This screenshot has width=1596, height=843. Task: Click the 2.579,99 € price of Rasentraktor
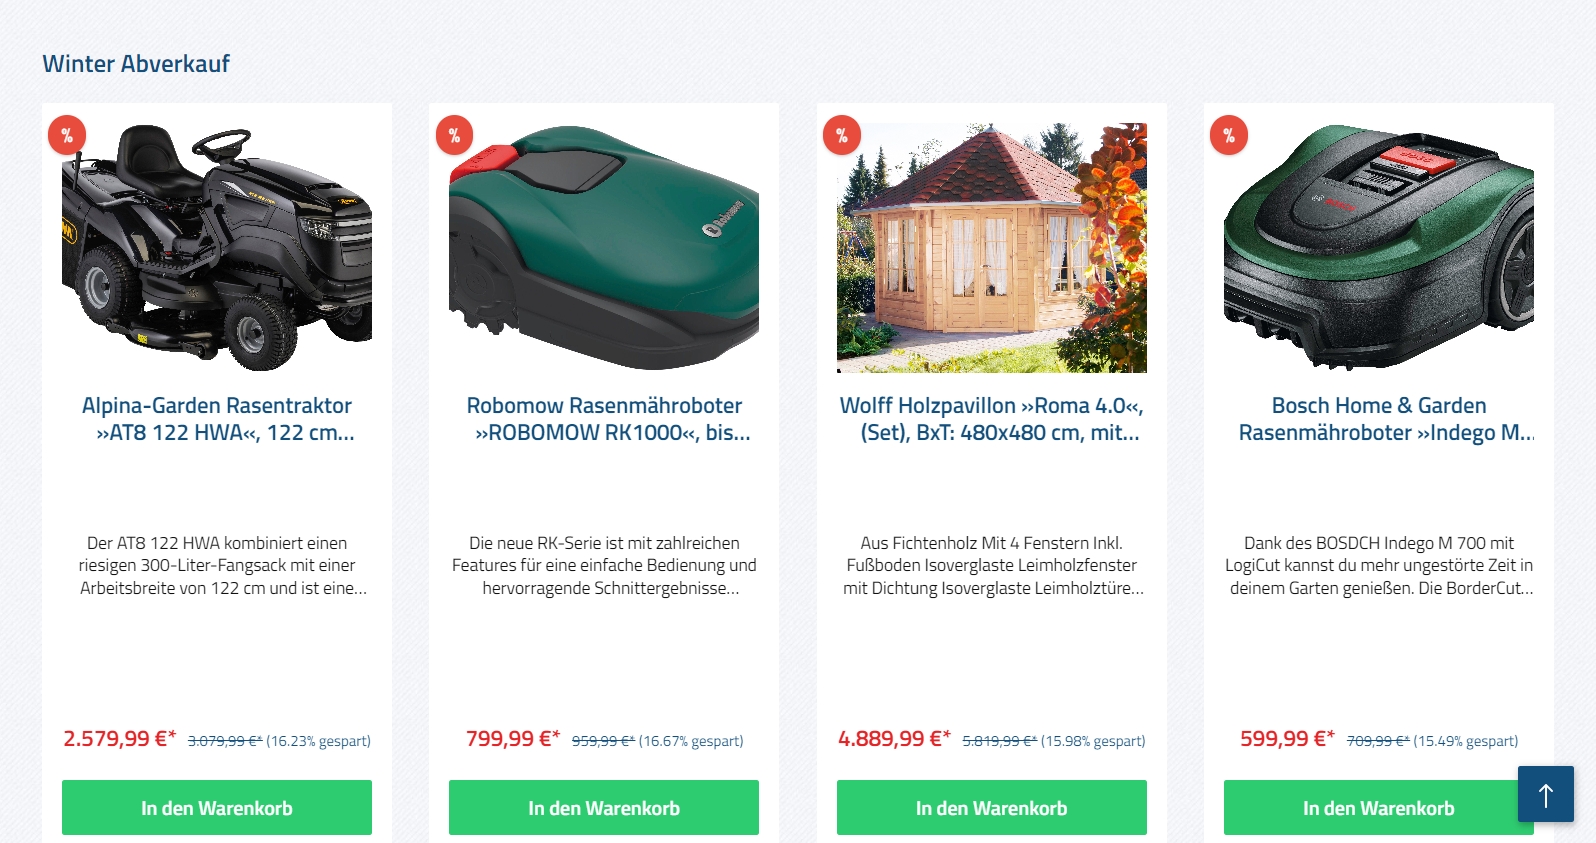tap(119, 739)
